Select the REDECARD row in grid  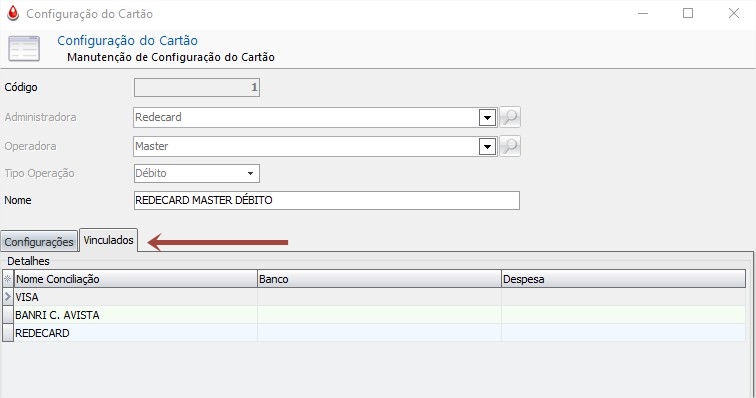379,332
